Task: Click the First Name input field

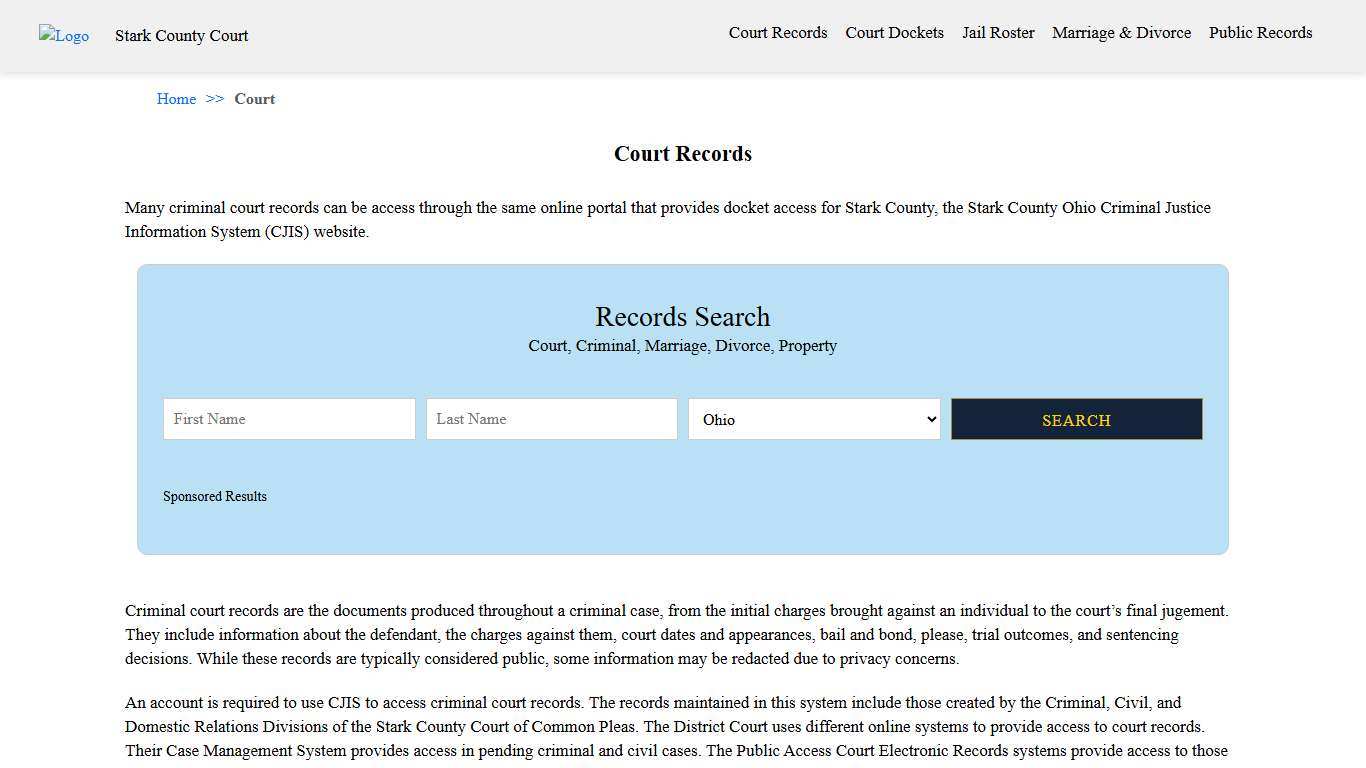Action: (x=289, y=419)
